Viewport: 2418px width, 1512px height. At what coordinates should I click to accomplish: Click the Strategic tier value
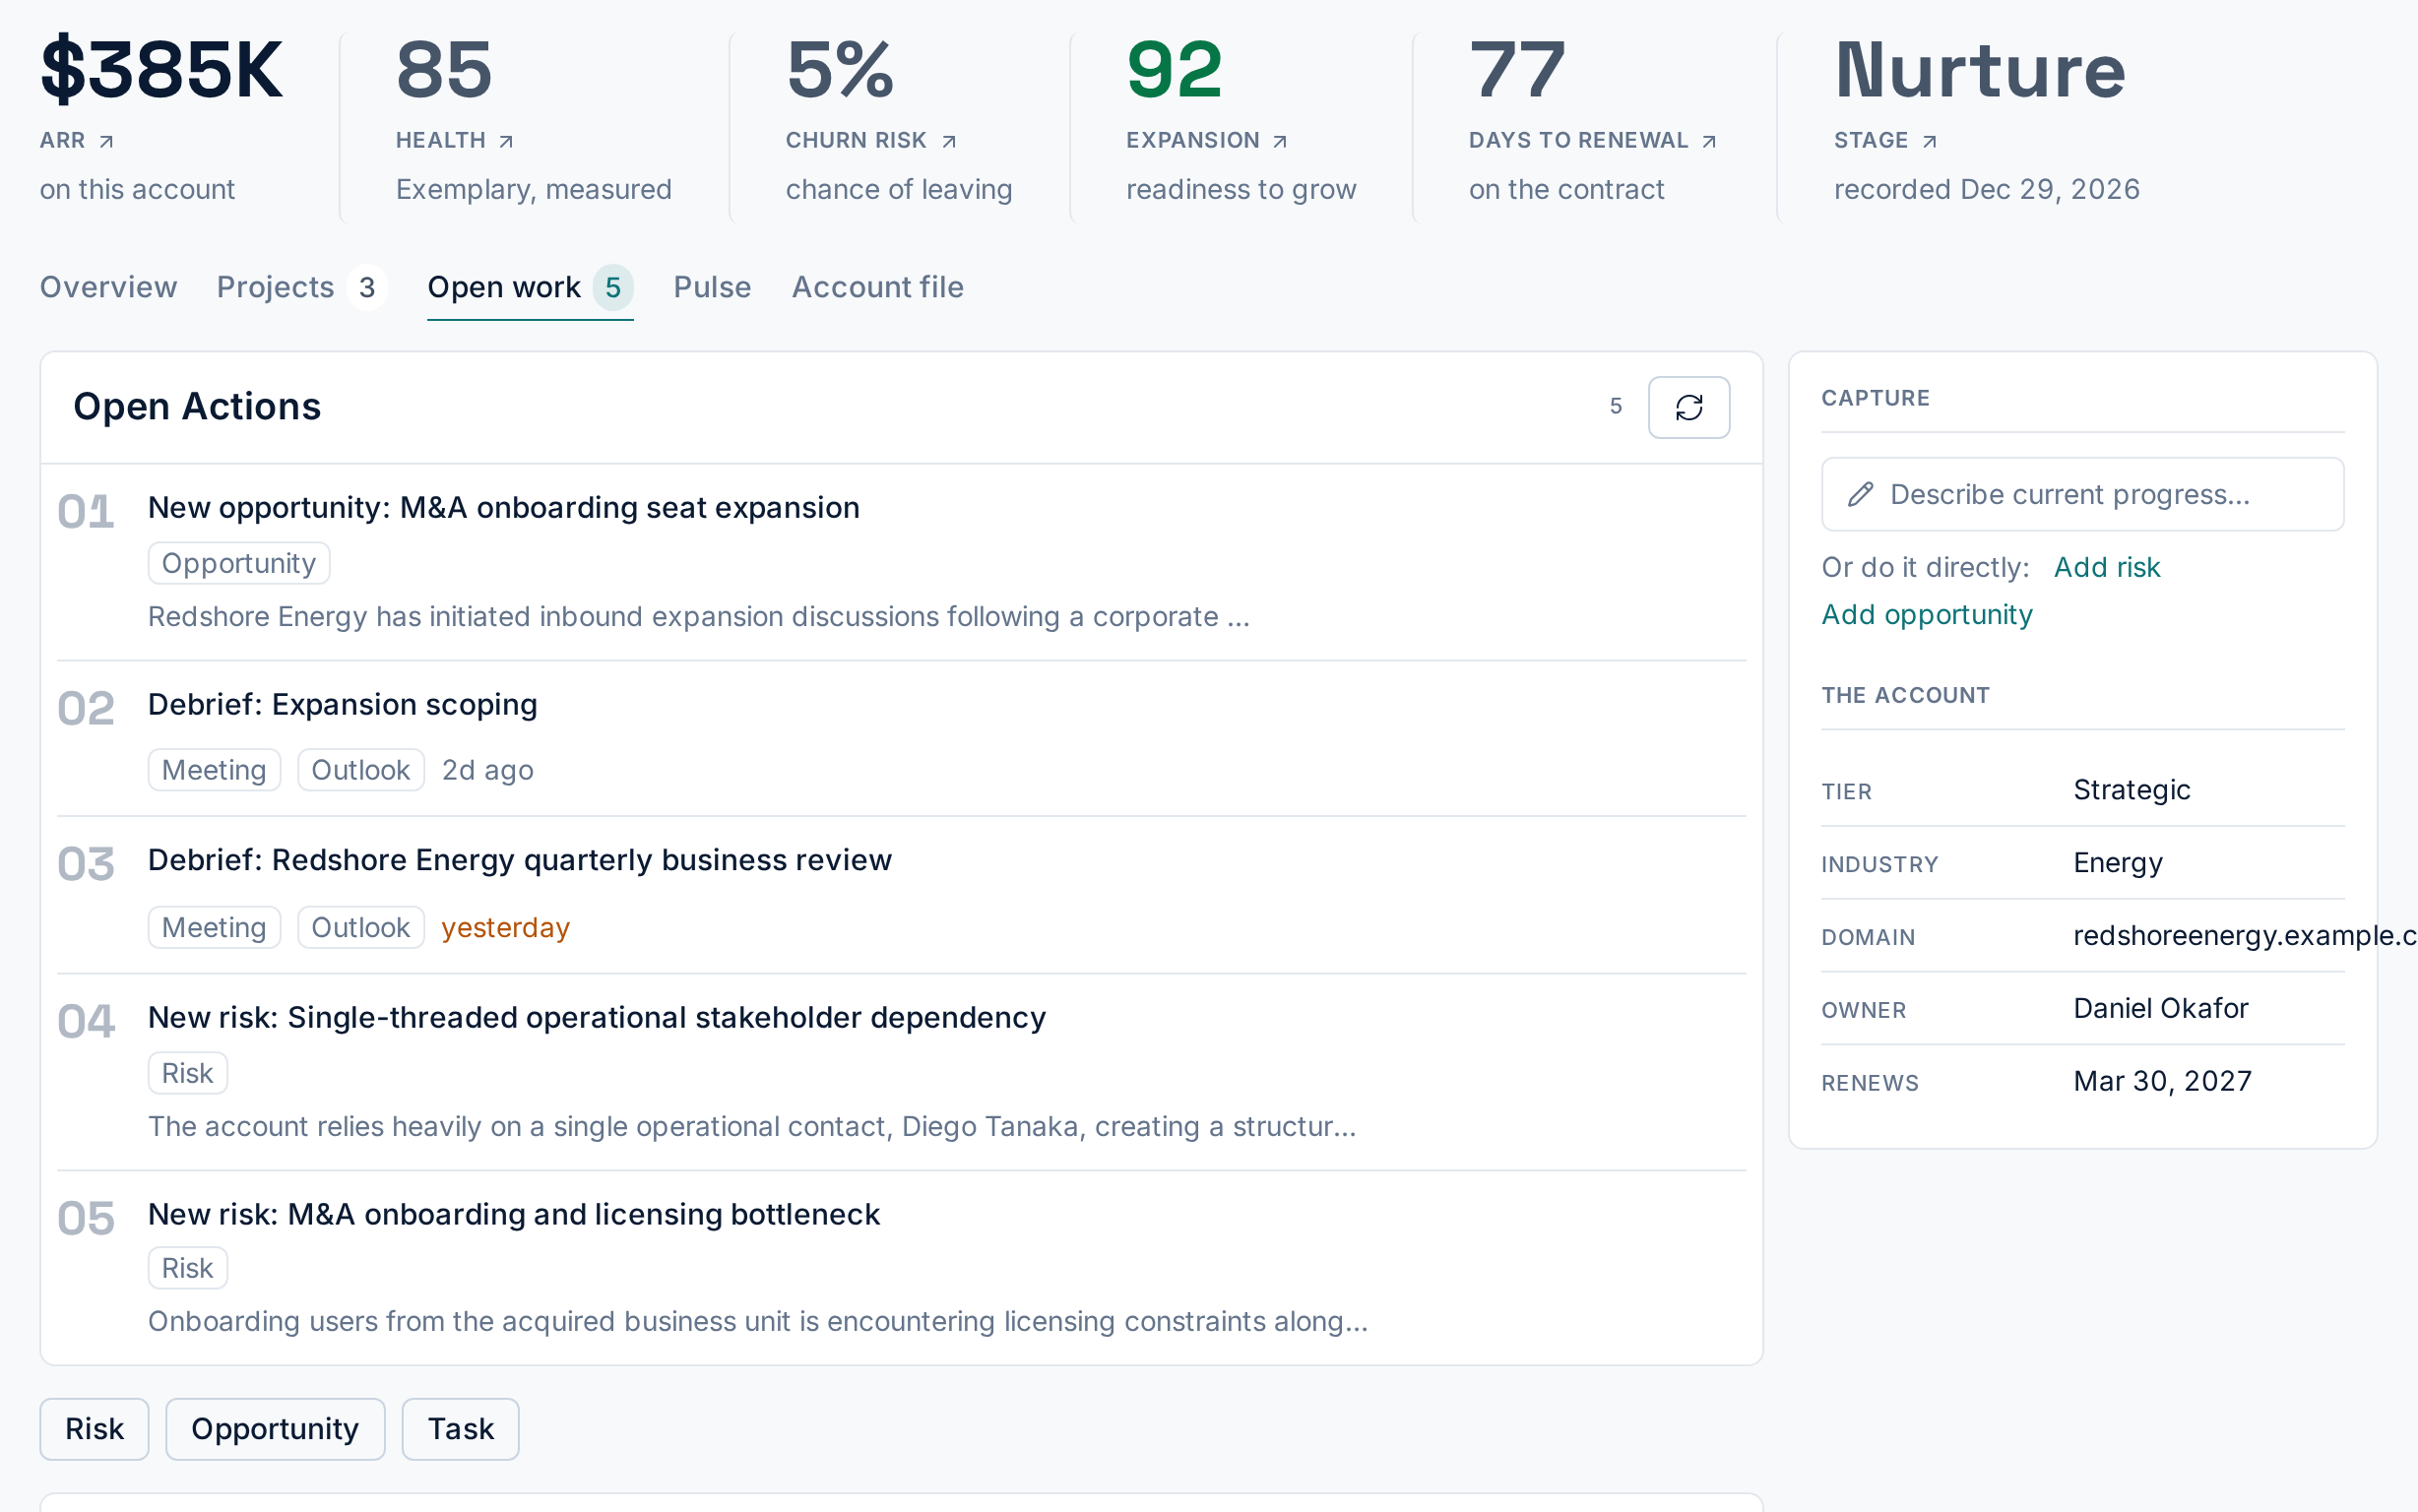tap(2131, 790)
